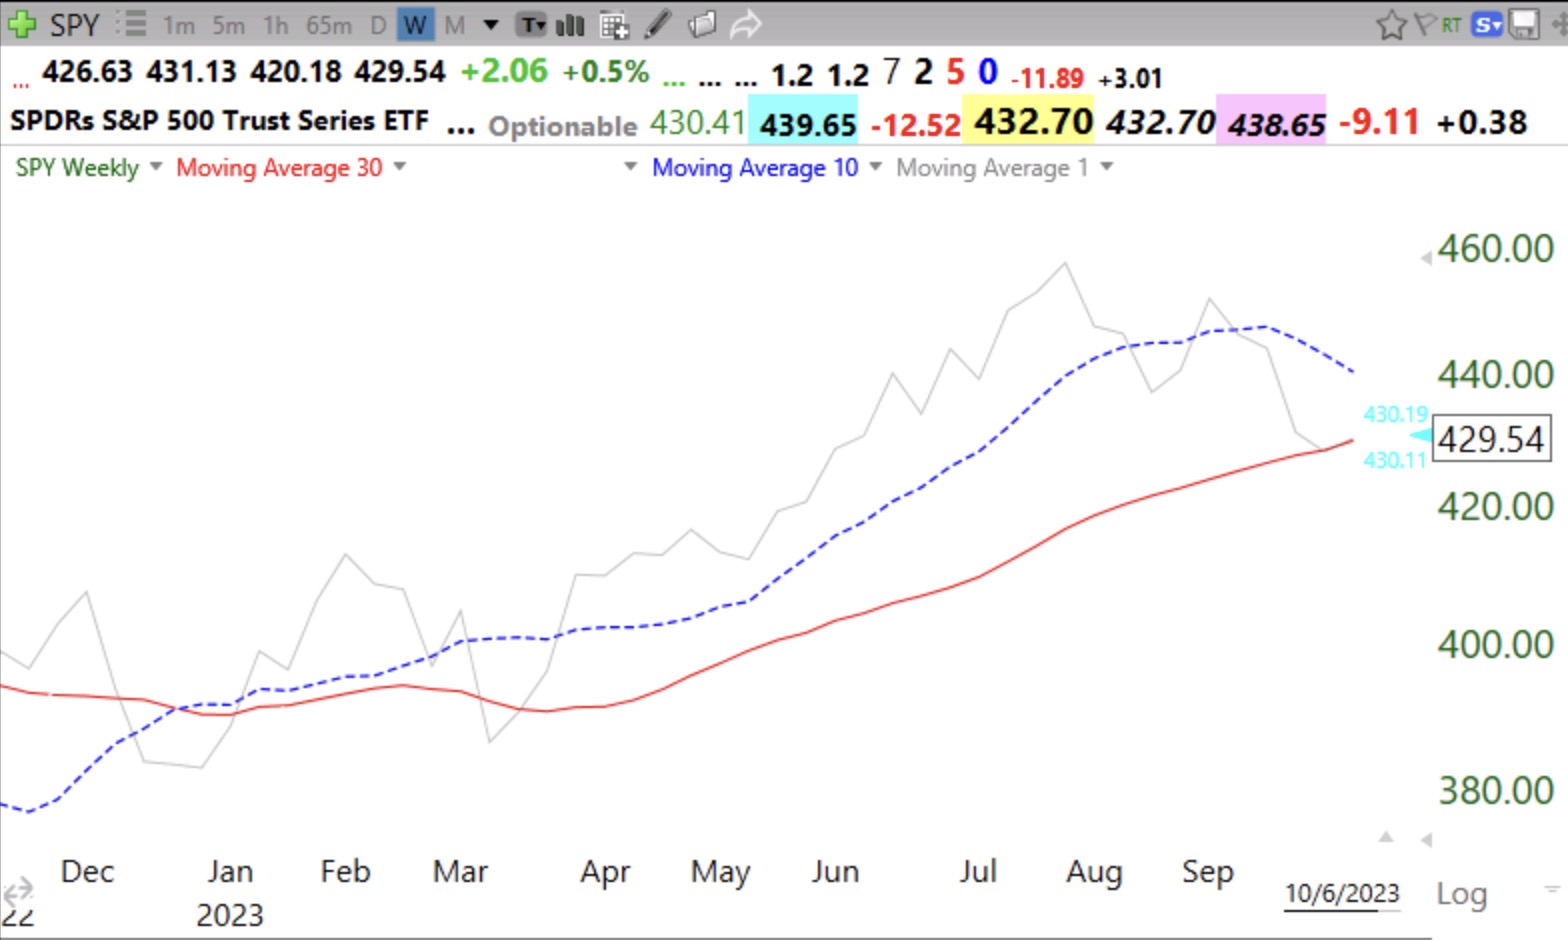Click the small triangle beside 460.00

1426,259
